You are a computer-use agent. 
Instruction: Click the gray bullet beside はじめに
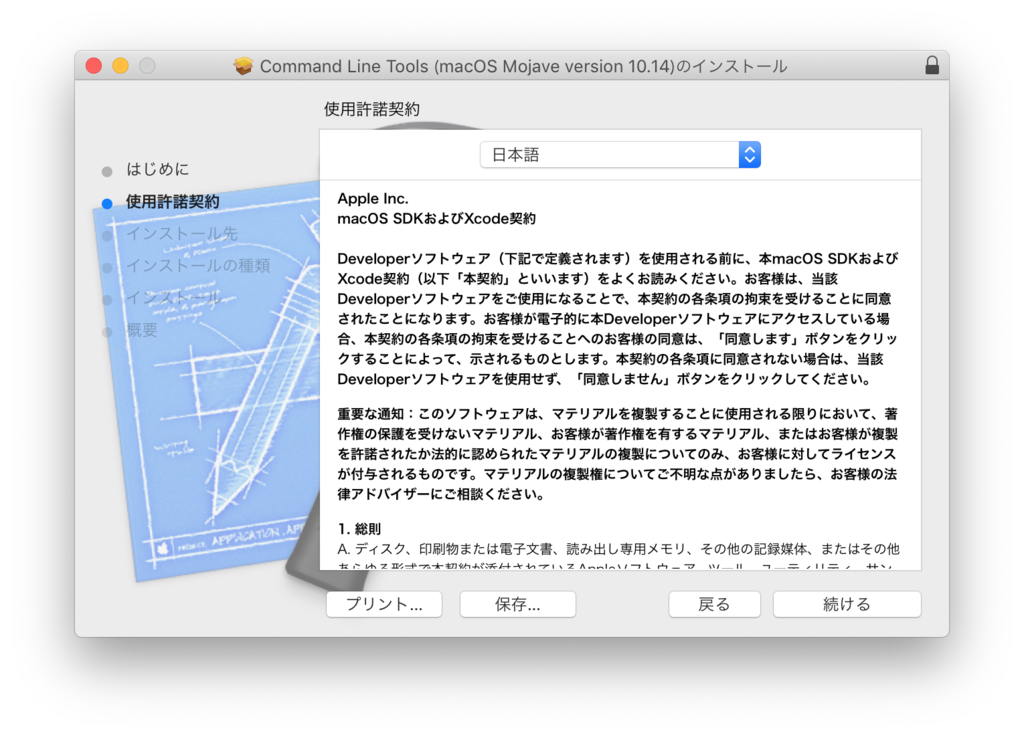point(107,172)
